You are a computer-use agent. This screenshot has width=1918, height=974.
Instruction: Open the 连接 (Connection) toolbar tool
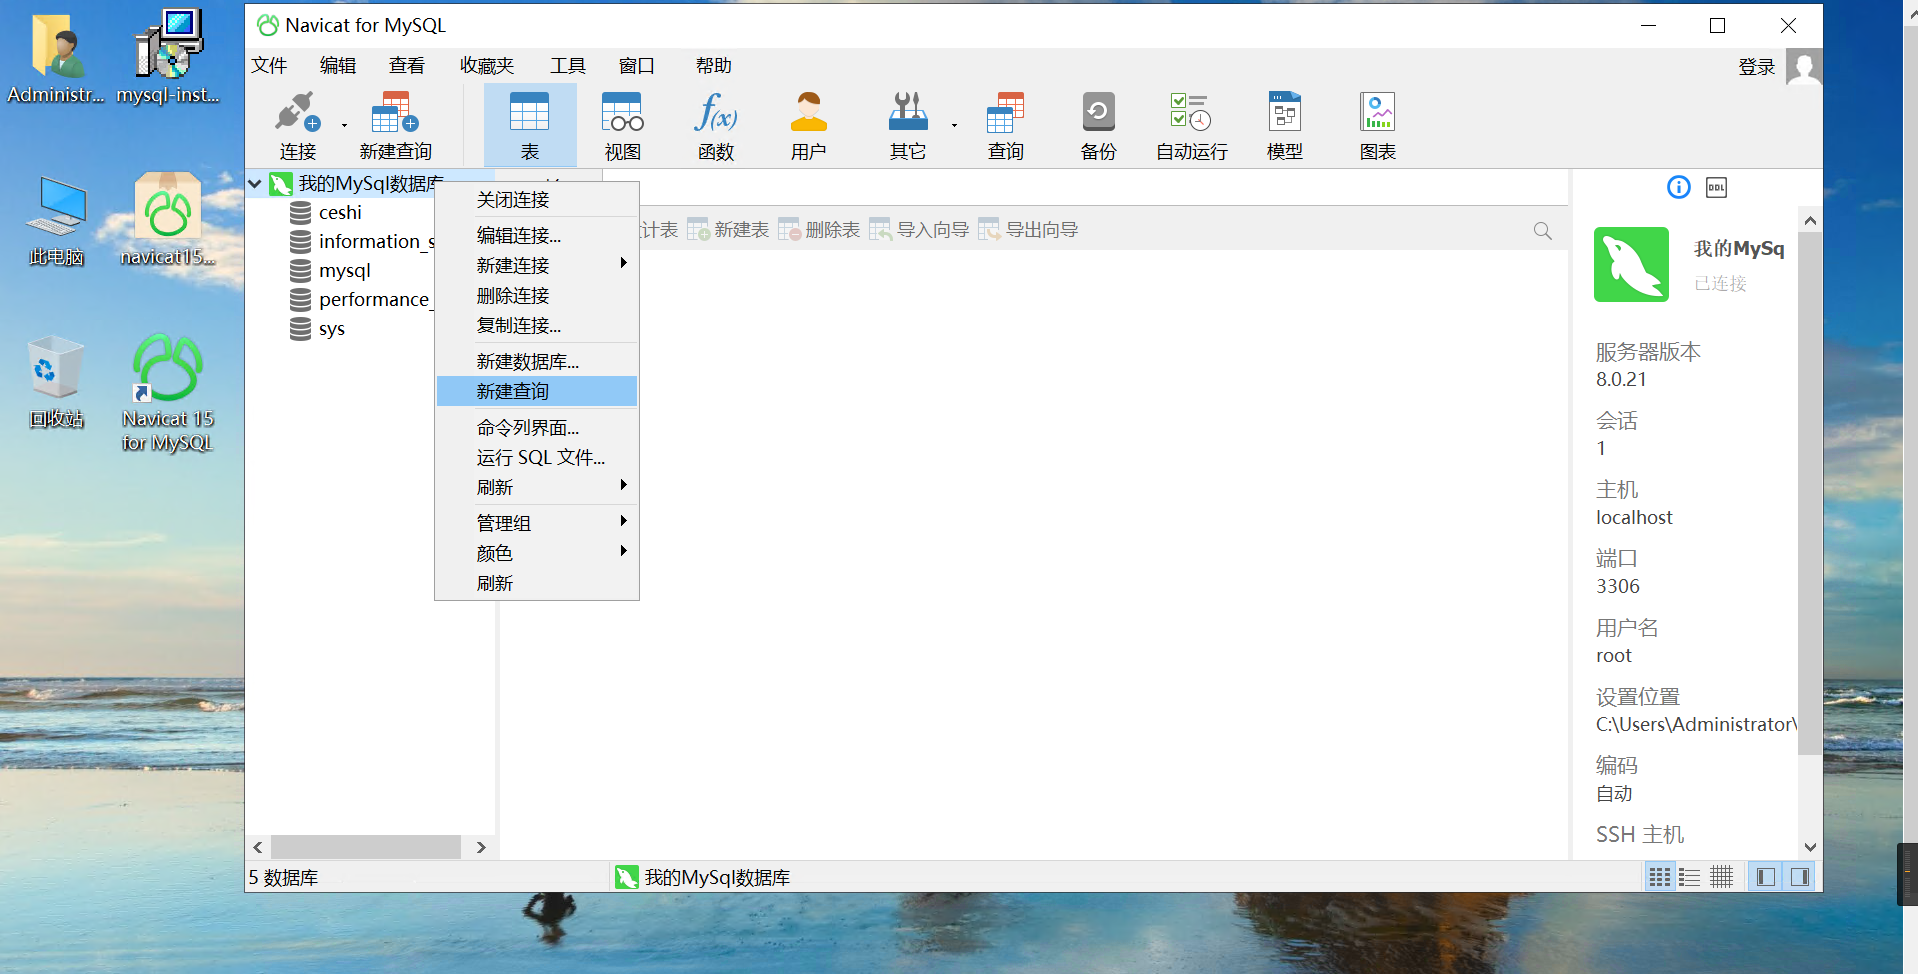(x=297, y=126)
